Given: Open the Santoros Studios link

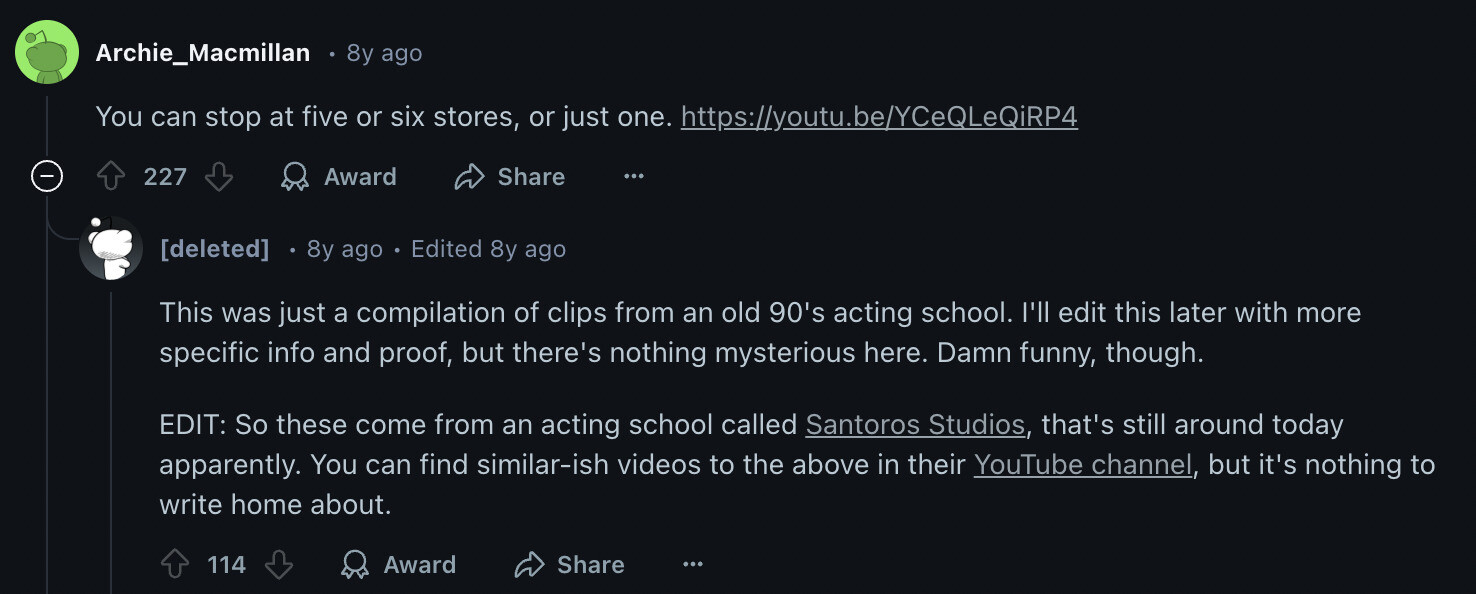Looking at the screenshot, I should click(915, 424).
